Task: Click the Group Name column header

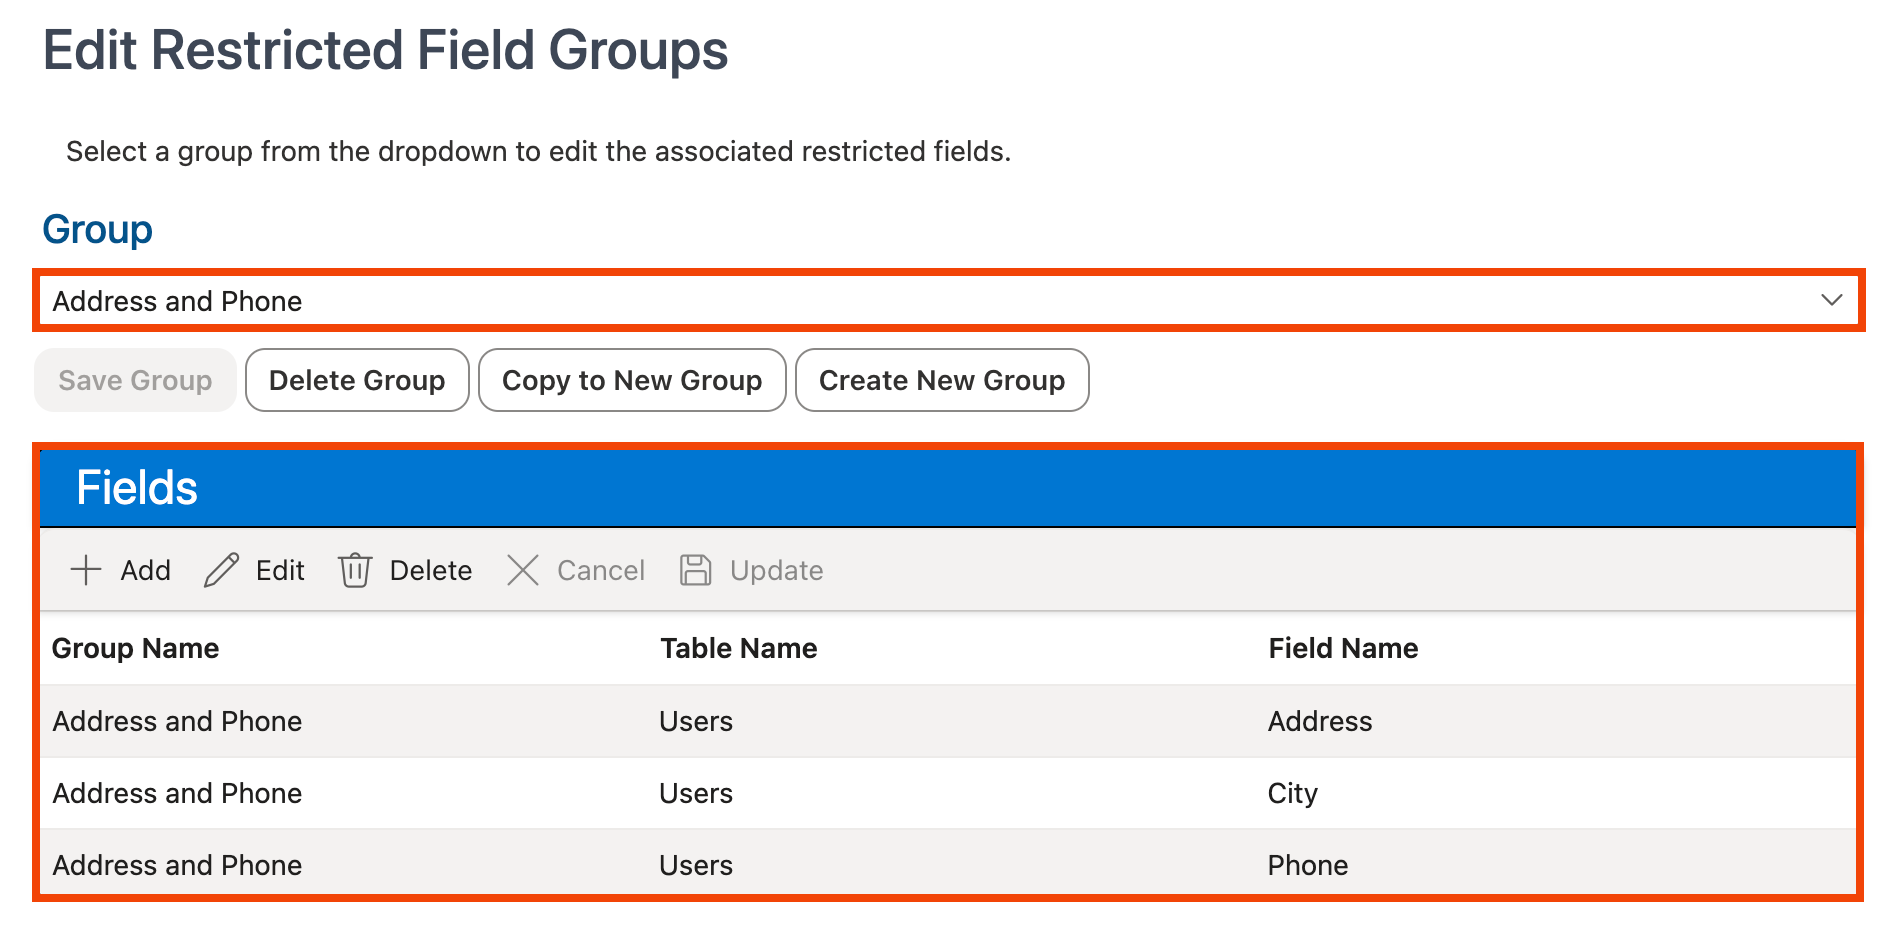Action: [135, 648]
